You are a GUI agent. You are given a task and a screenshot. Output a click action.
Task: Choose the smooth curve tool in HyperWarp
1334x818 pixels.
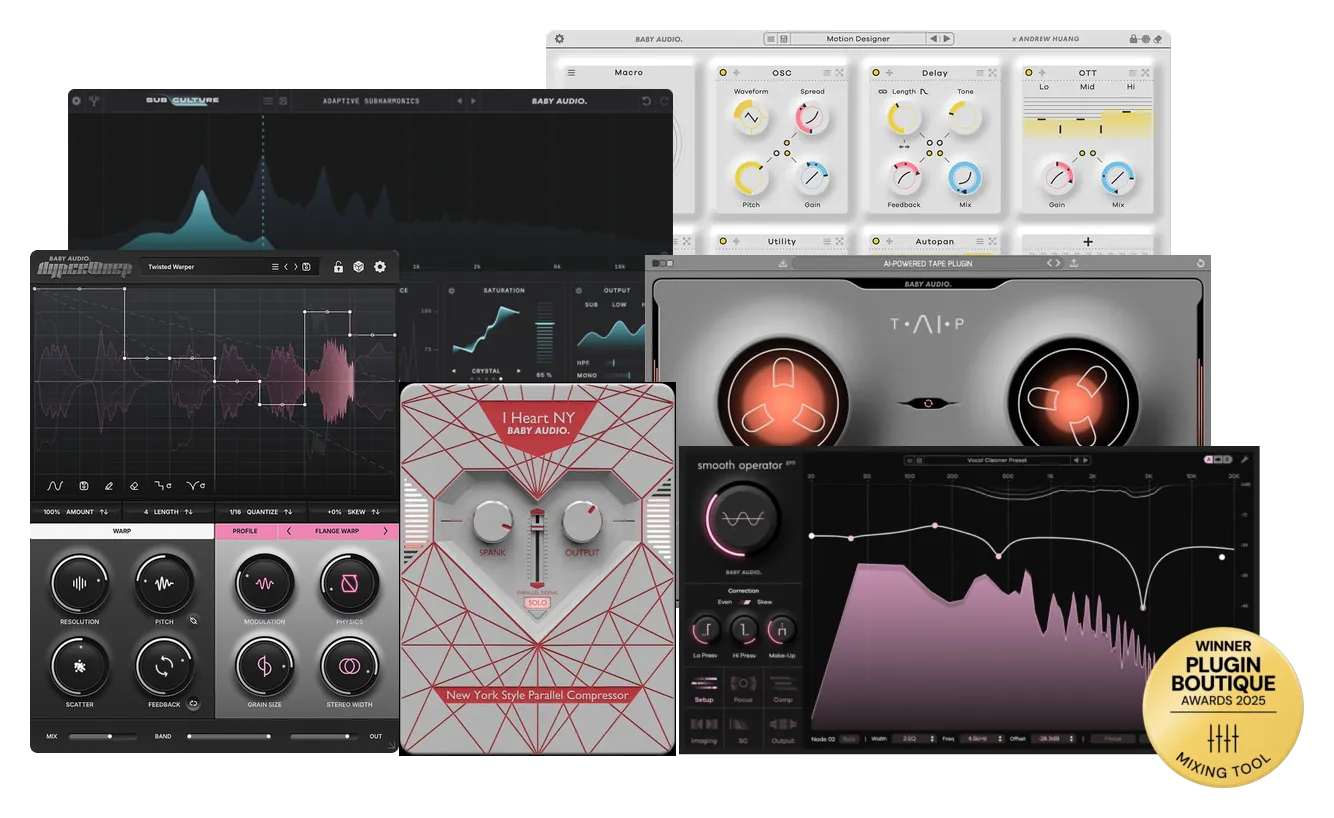[56, 486]
